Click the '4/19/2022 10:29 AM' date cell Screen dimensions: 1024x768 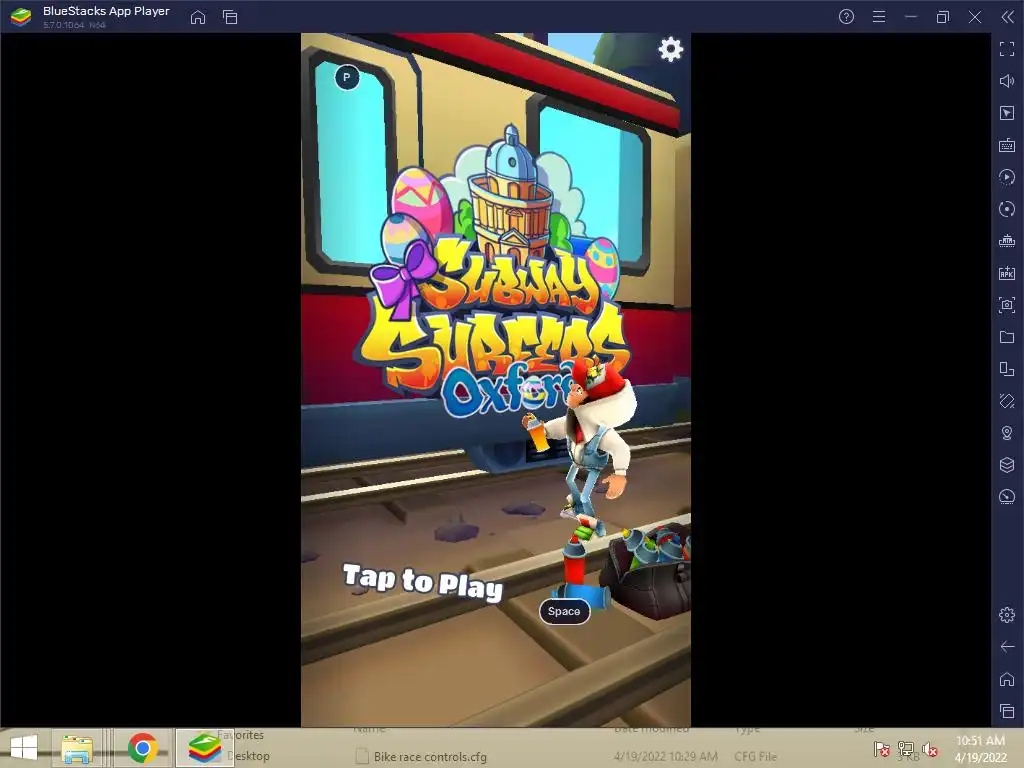665,756
